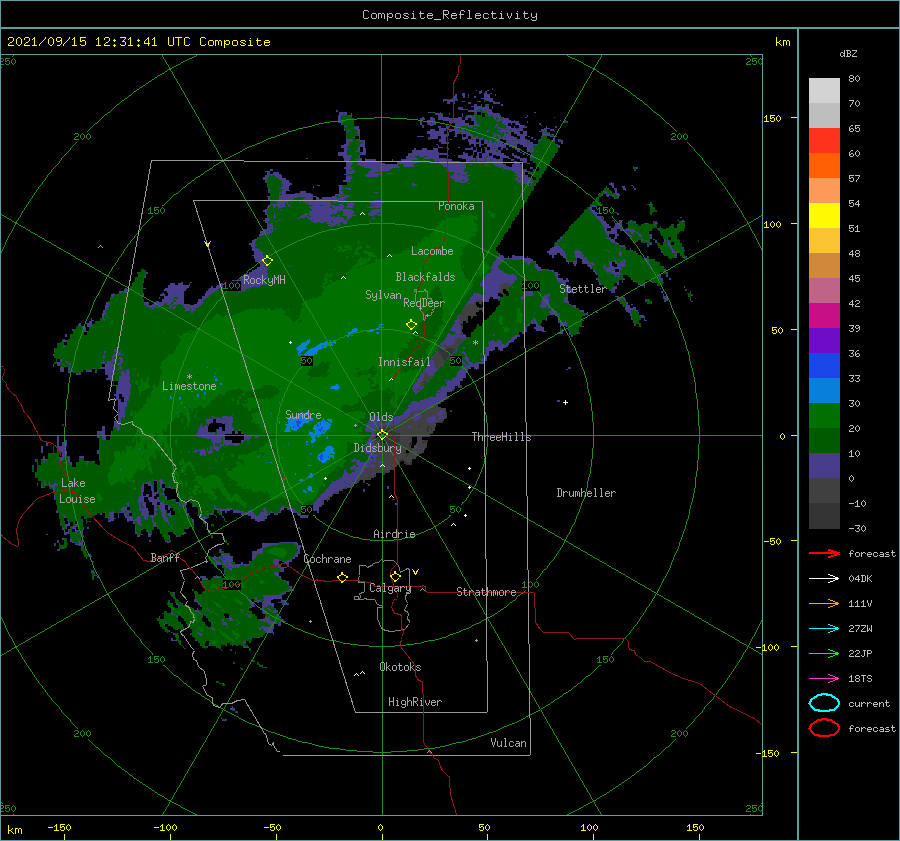
Task: Click the yellow diamond marker above Calgary
Action: point(395,576)
